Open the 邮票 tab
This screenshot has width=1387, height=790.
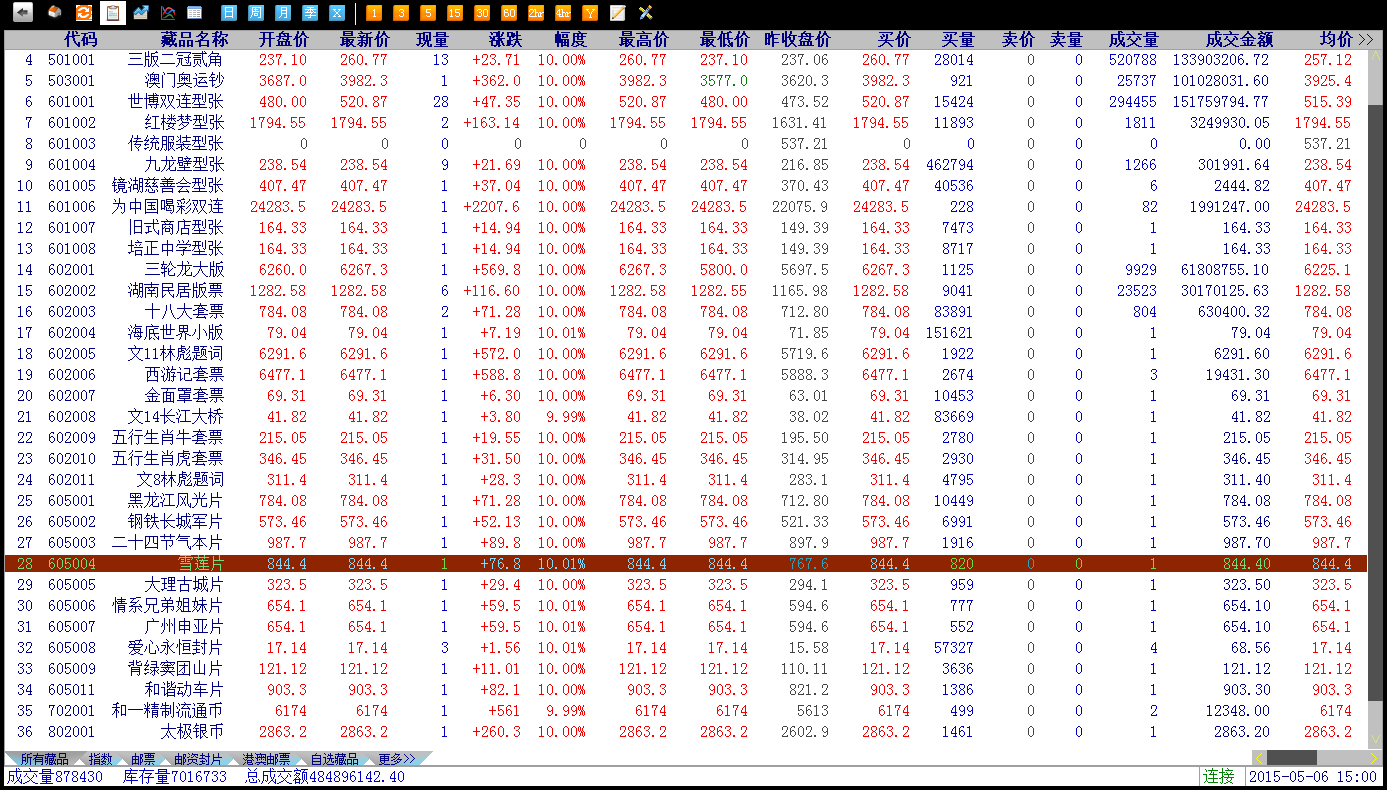click(x=143, y=760)
